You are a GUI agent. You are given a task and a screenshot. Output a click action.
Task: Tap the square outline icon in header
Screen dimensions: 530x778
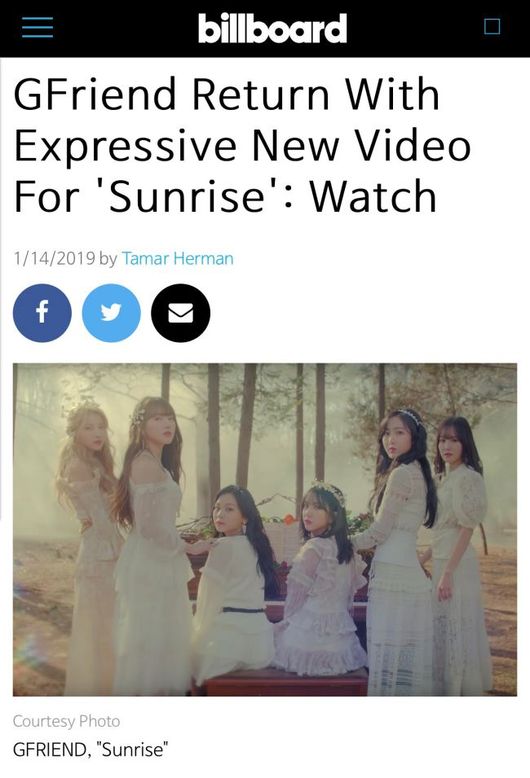[x=492, y=26]
